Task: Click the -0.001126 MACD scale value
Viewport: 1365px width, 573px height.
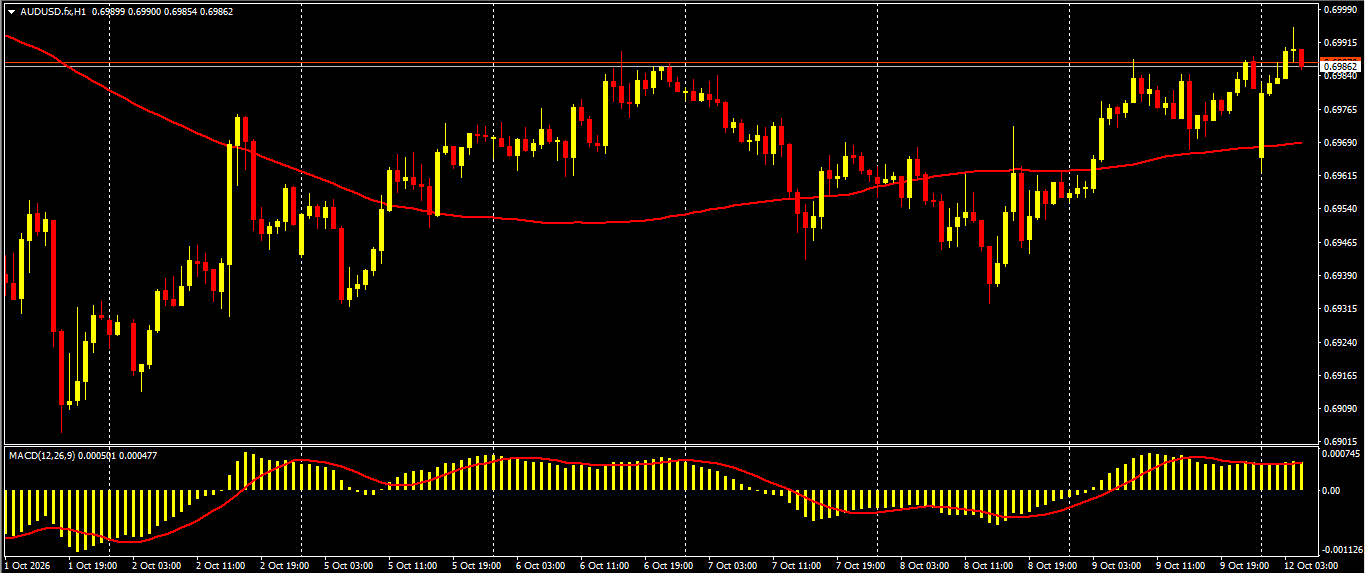Action: tap(1341, 550)
